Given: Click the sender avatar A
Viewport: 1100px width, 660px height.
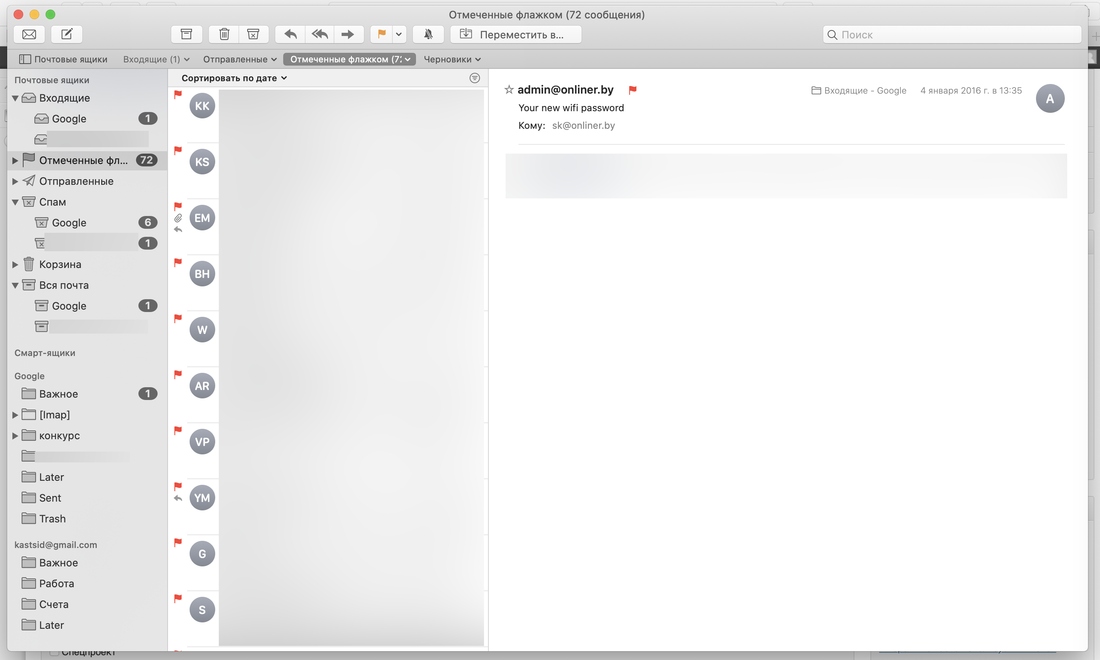Looking at the screenshot, I should (1049, 99).
